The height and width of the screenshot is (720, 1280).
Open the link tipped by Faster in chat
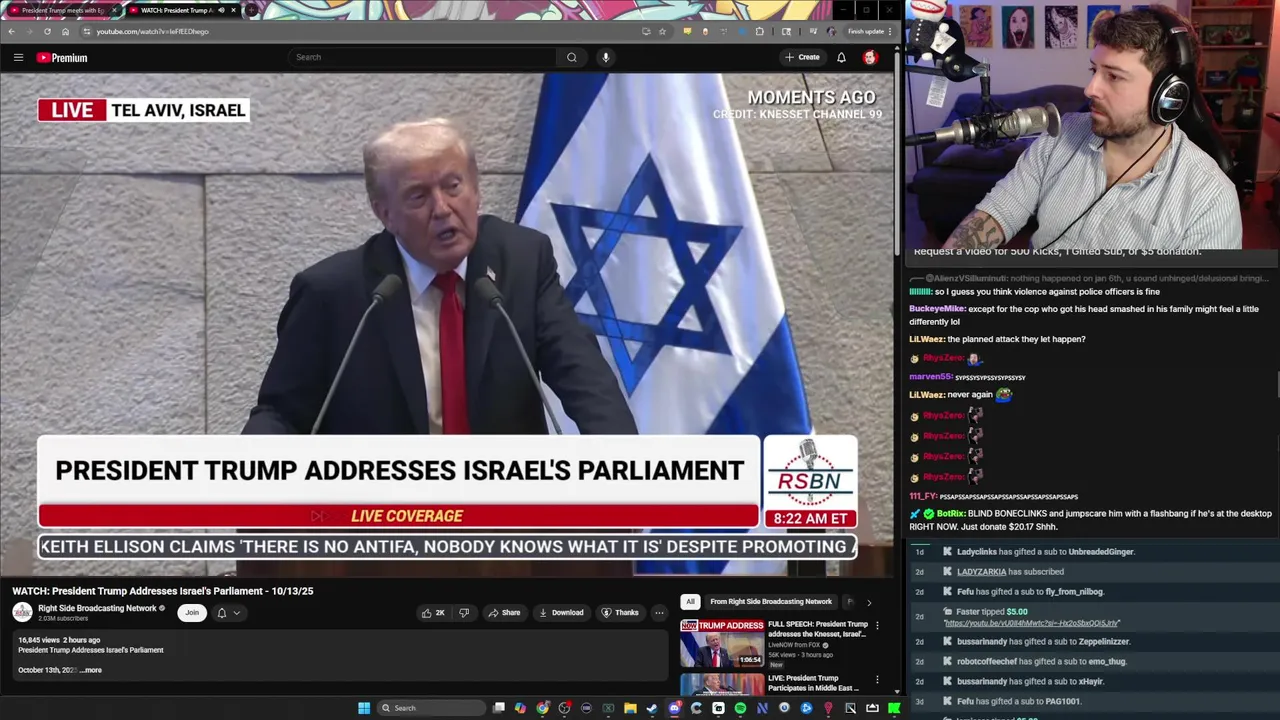click(1031, 623)
